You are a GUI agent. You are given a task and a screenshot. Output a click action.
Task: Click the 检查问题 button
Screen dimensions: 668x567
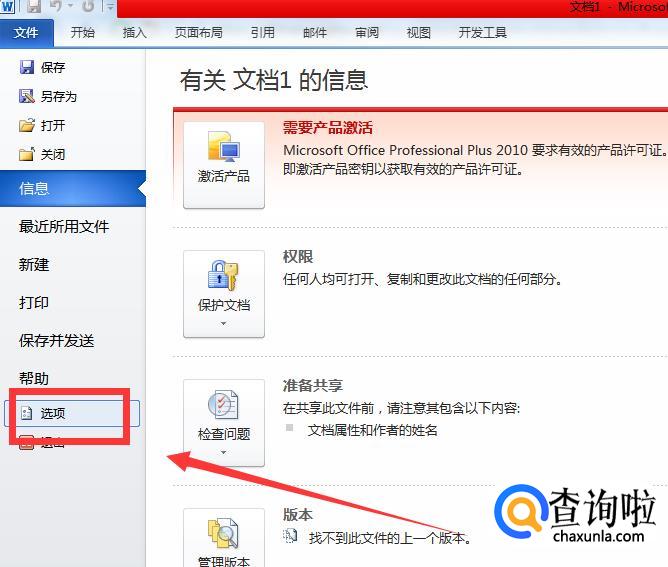click(x=224, y=423)
